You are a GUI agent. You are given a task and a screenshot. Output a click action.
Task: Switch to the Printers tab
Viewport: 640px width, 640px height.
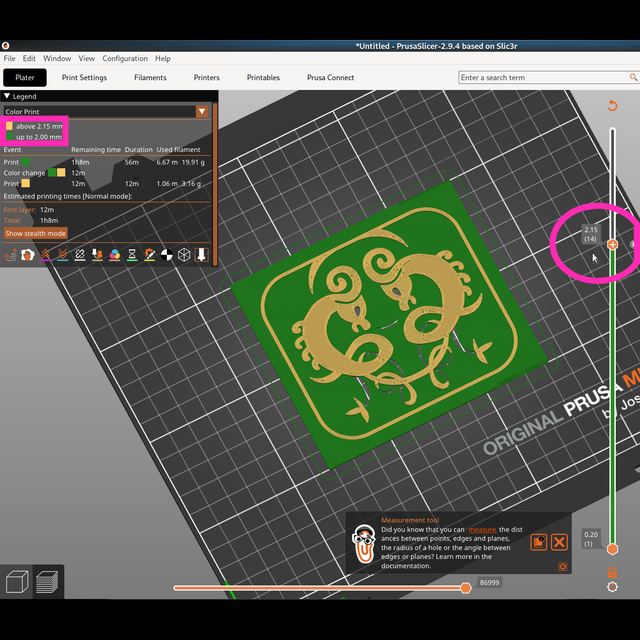[207, 78]
